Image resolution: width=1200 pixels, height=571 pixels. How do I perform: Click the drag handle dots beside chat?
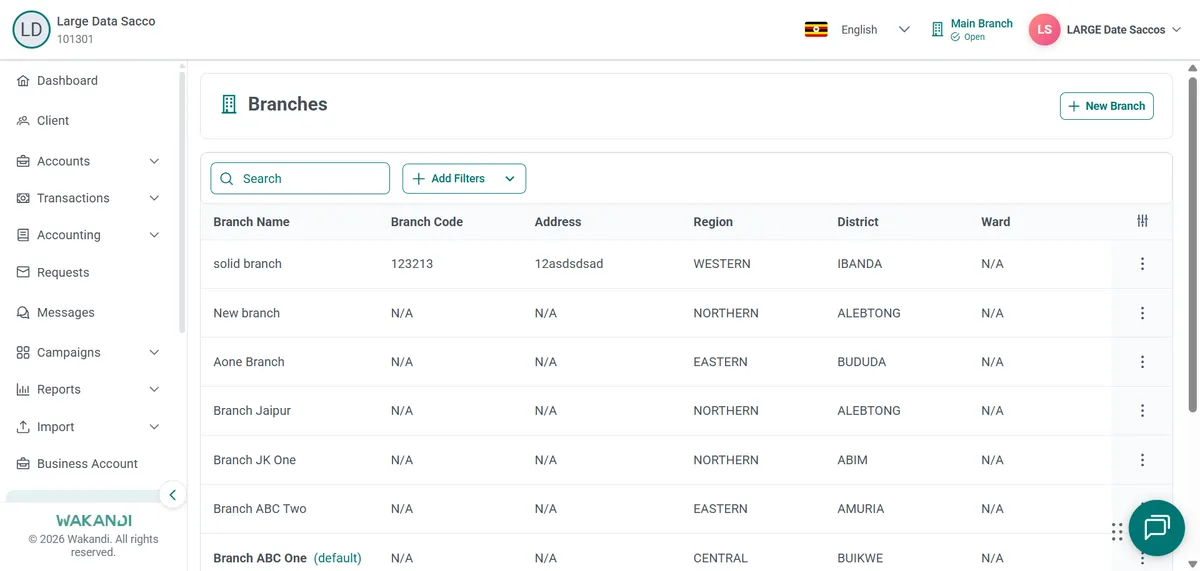point(1117,532)
